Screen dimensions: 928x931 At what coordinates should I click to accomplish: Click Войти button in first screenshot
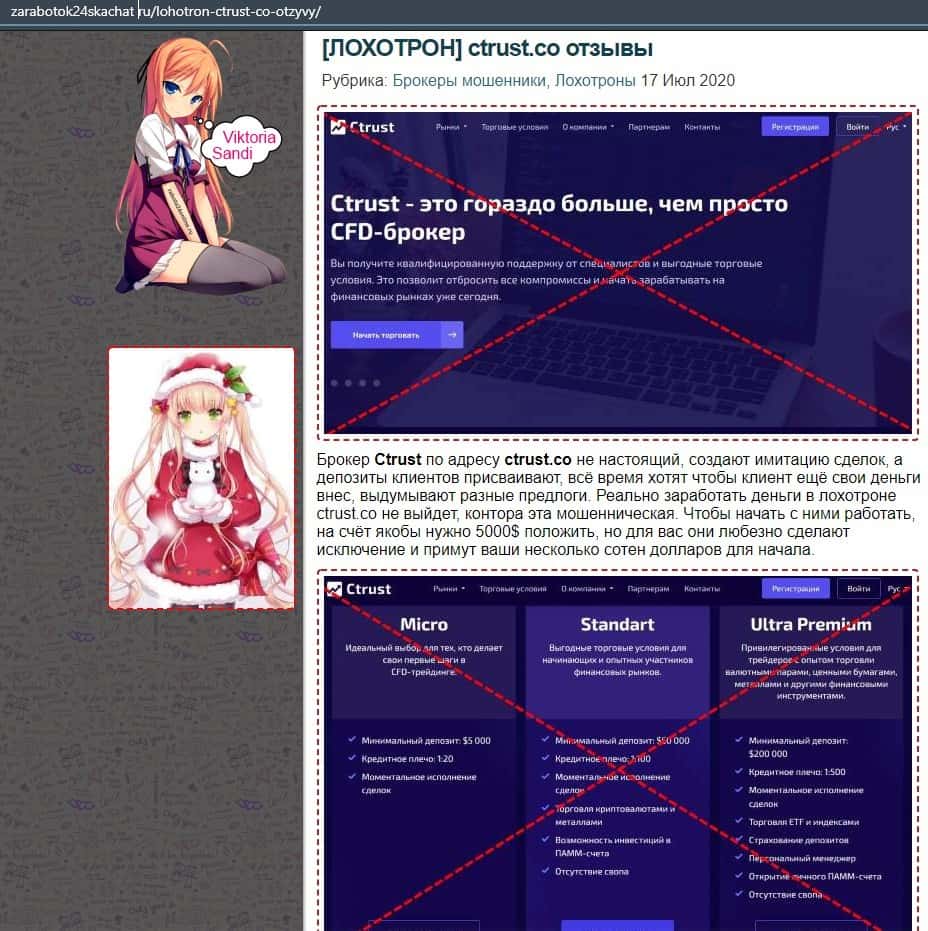point(857,126)
